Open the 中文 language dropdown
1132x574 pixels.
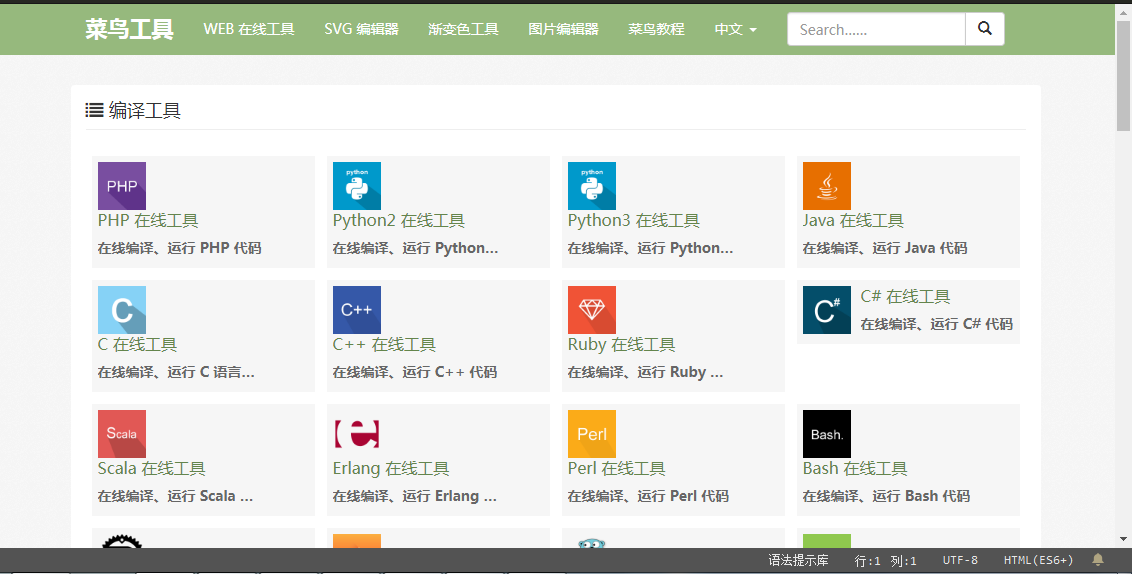[x=736, y=30]
